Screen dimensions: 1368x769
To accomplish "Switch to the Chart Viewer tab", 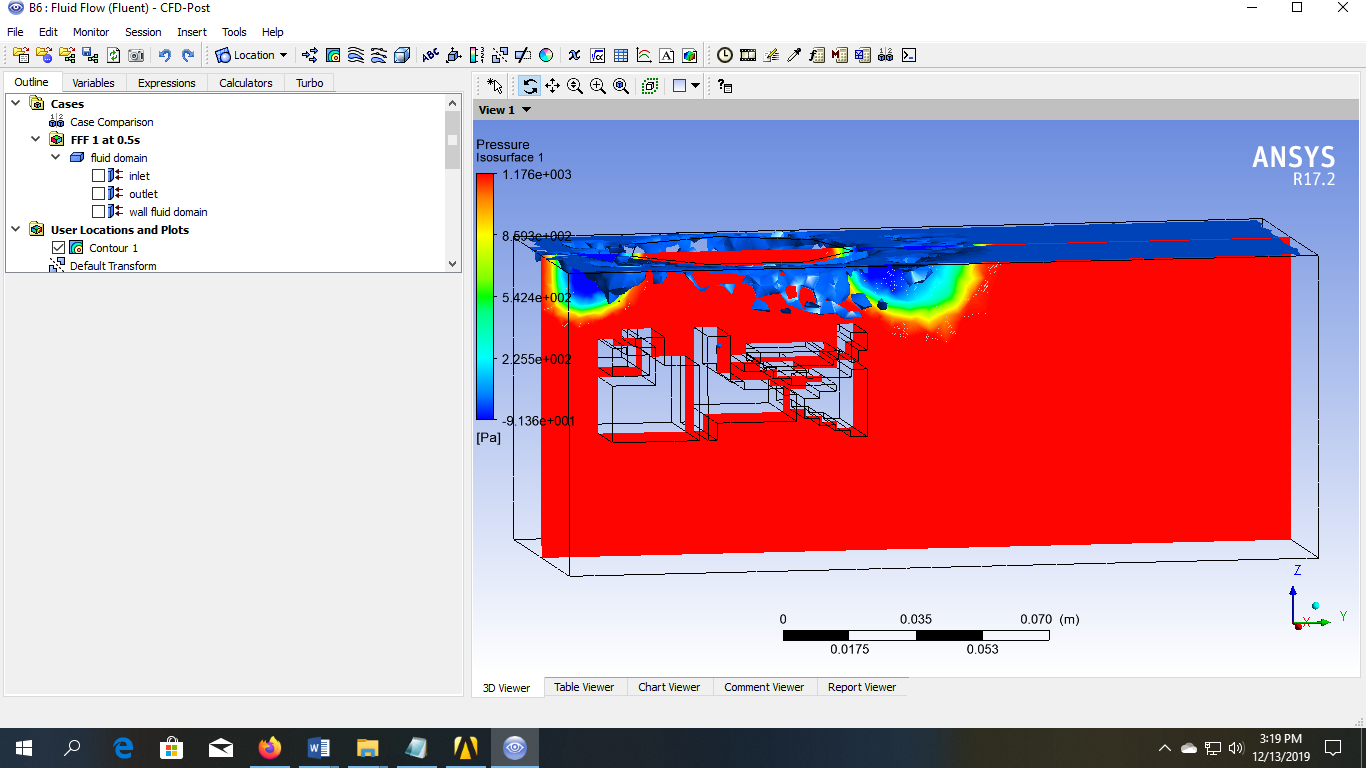I will [669, 687].
